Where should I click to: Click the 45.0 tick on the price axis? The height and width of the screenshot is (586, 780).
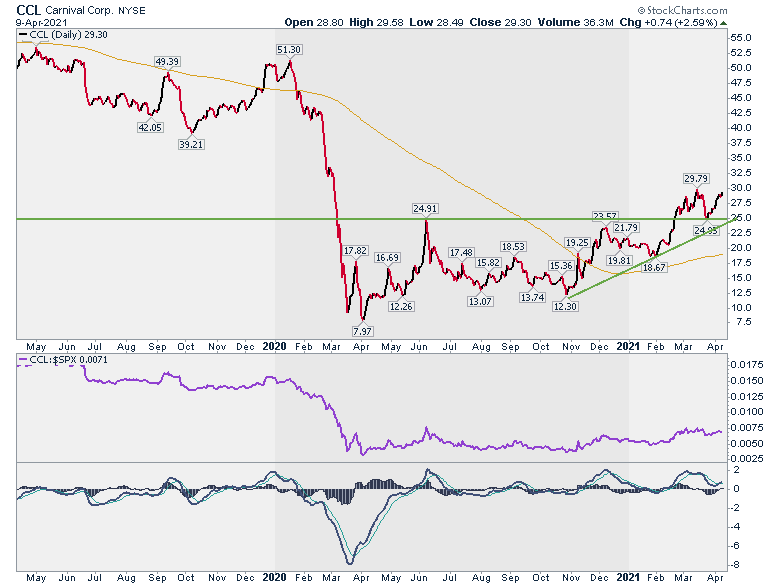point(741,98)
